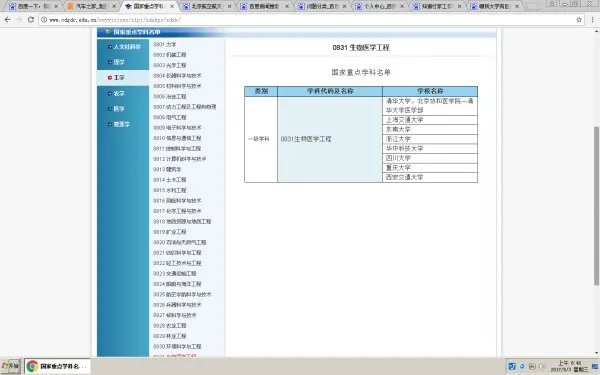
Task: Open 0824 船舶与海洋工程 link
Action: 177,284
